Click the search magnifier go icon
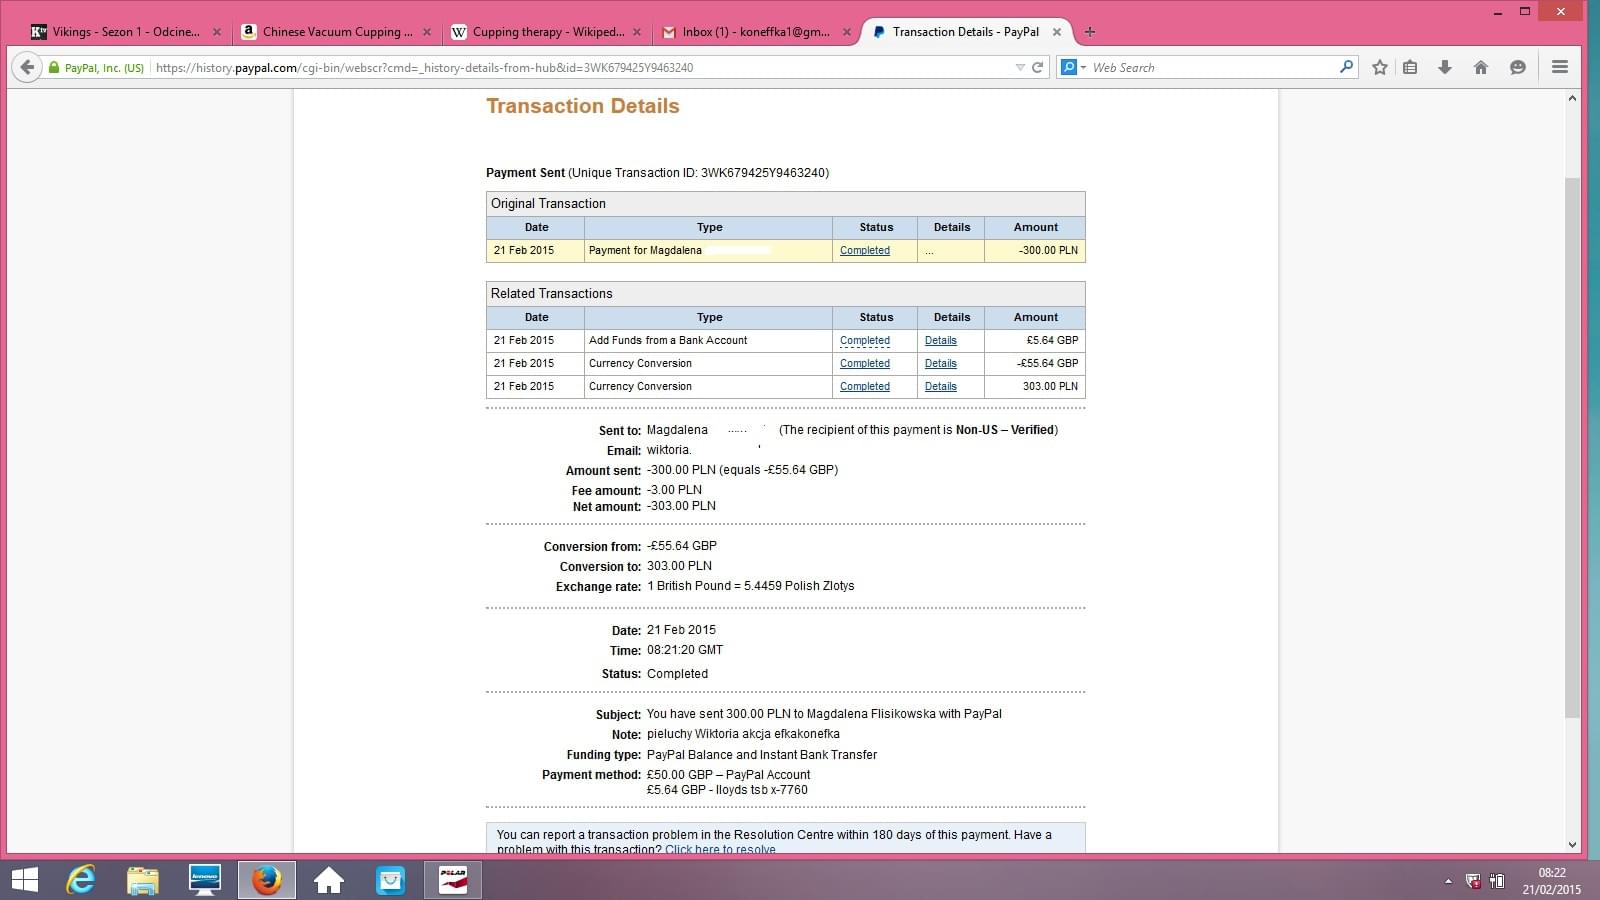The width and height of the screenshot is (1600, 900). (1346, 67)
